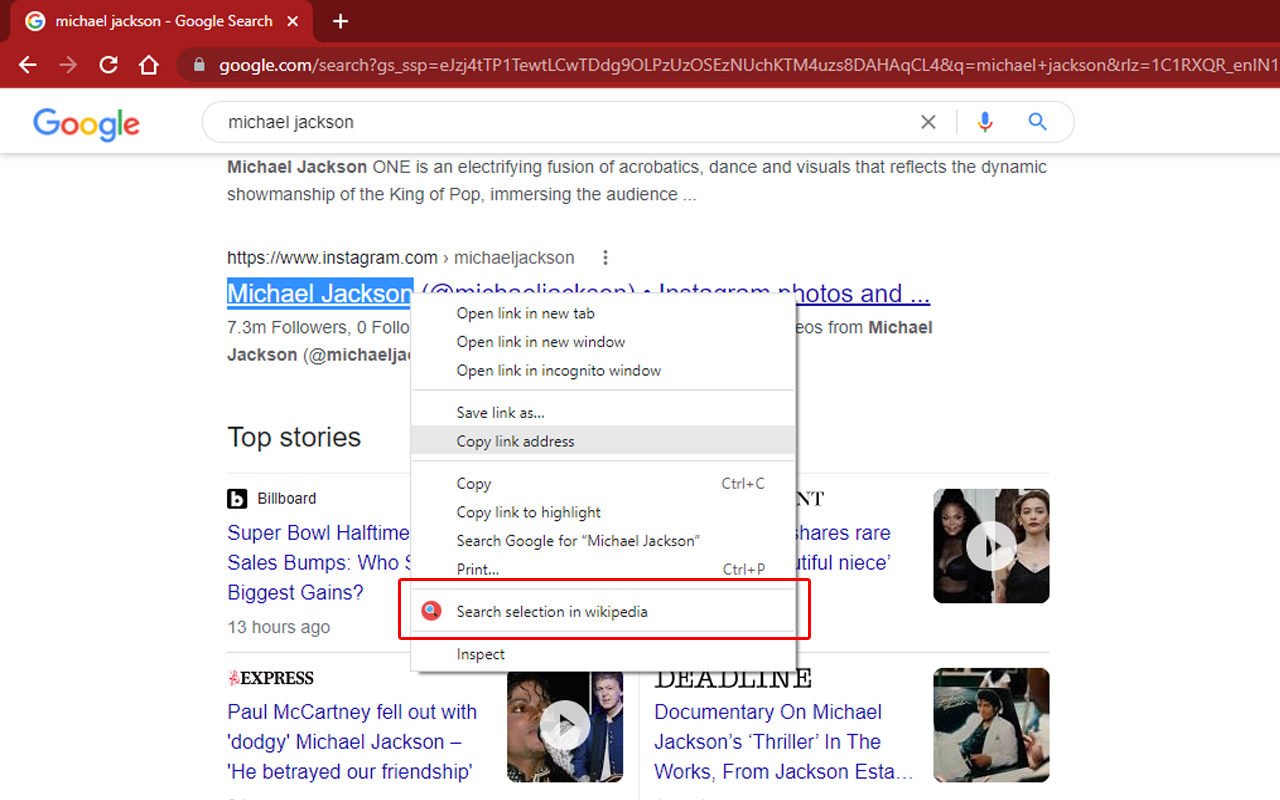Click the lock icon in address bar
Image resolution: width=1280 pixels, height=800 pixels.
[x=199, y=65]
